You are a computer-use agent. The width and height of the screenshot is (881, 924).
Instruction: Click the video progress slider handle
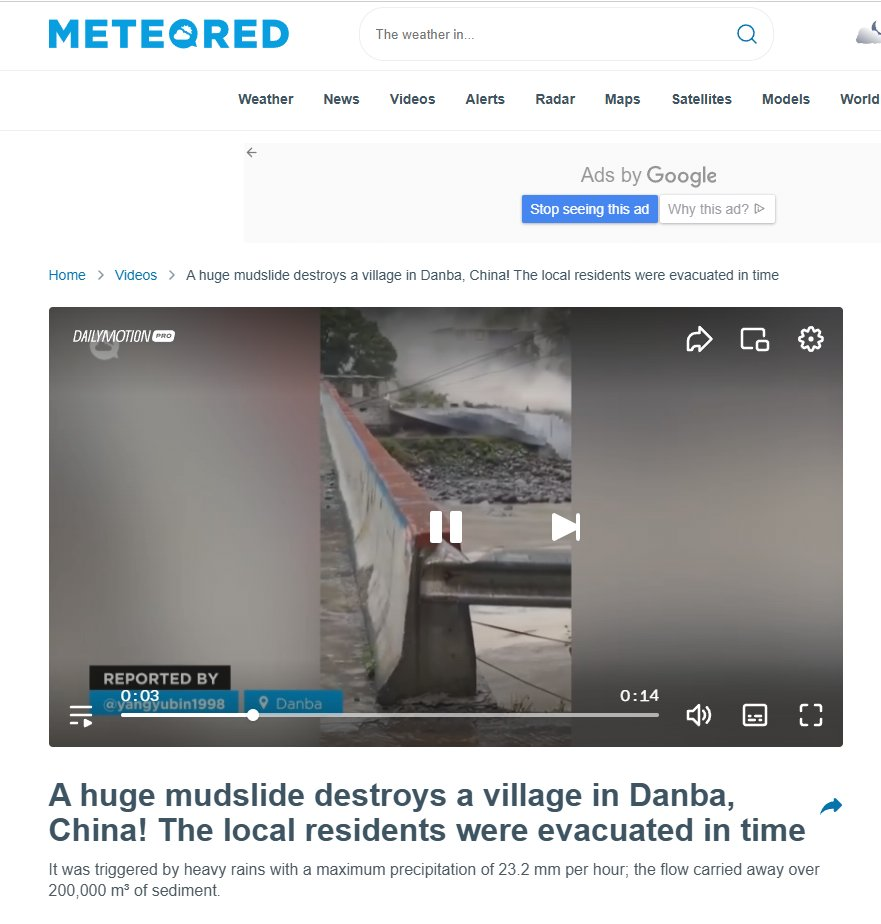pyautogui.click(x=253, y=715)
